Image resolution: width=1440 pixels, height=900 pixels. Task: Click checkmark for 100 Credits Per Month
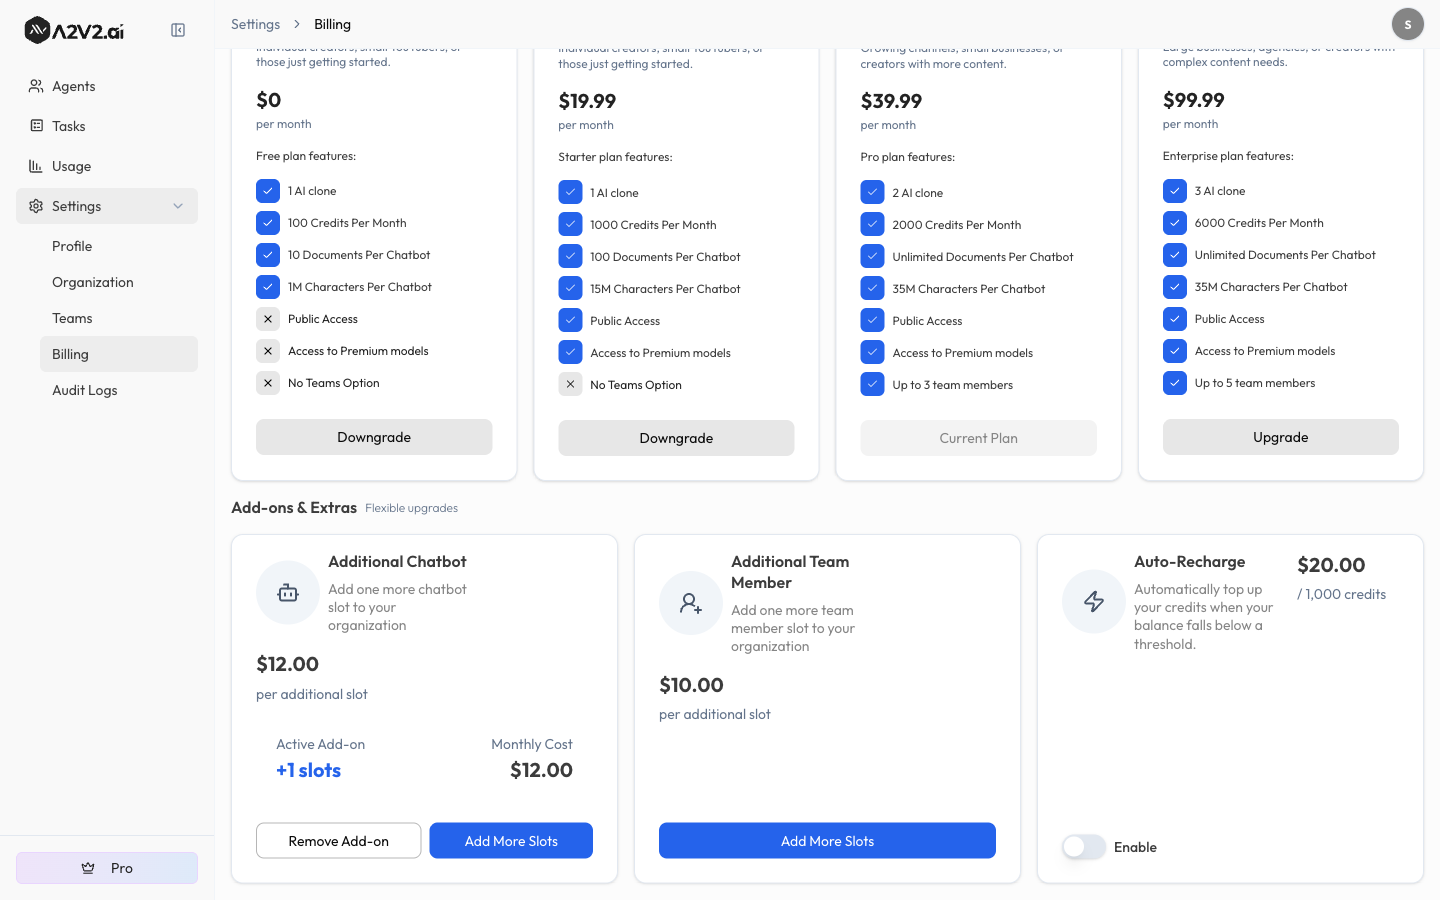point(268,223)
